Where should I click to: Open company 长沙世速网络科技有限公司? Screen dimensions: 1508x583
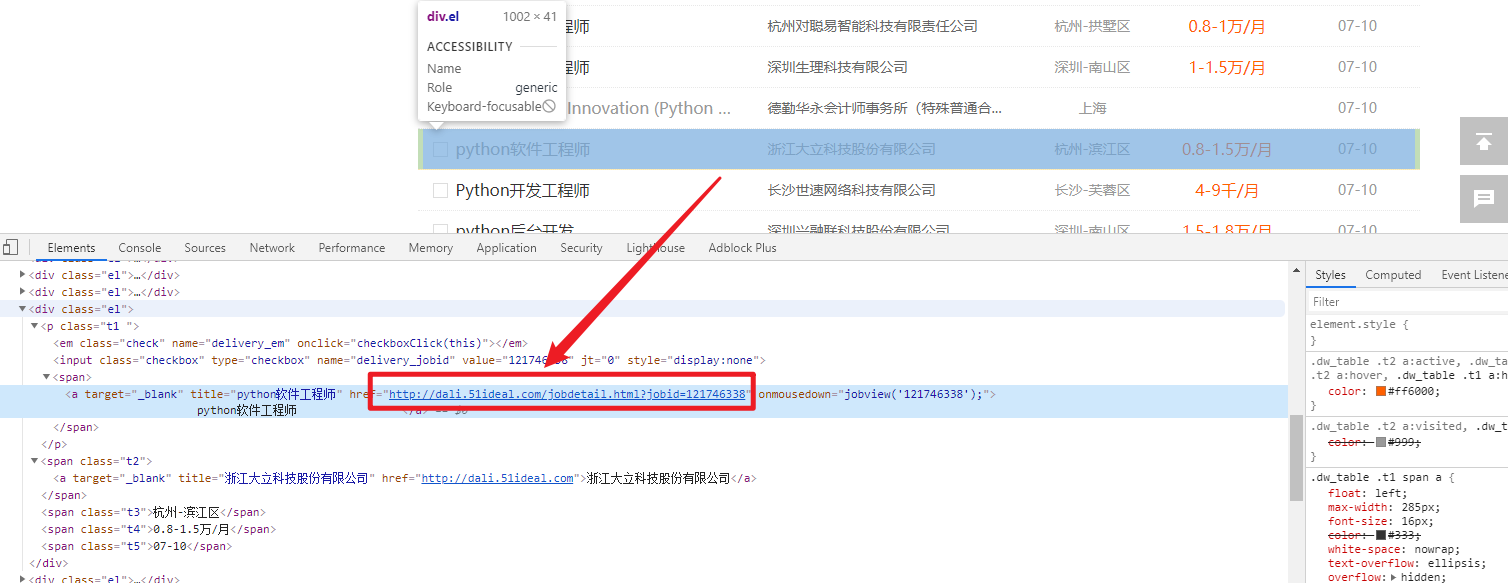click(851, 190)
